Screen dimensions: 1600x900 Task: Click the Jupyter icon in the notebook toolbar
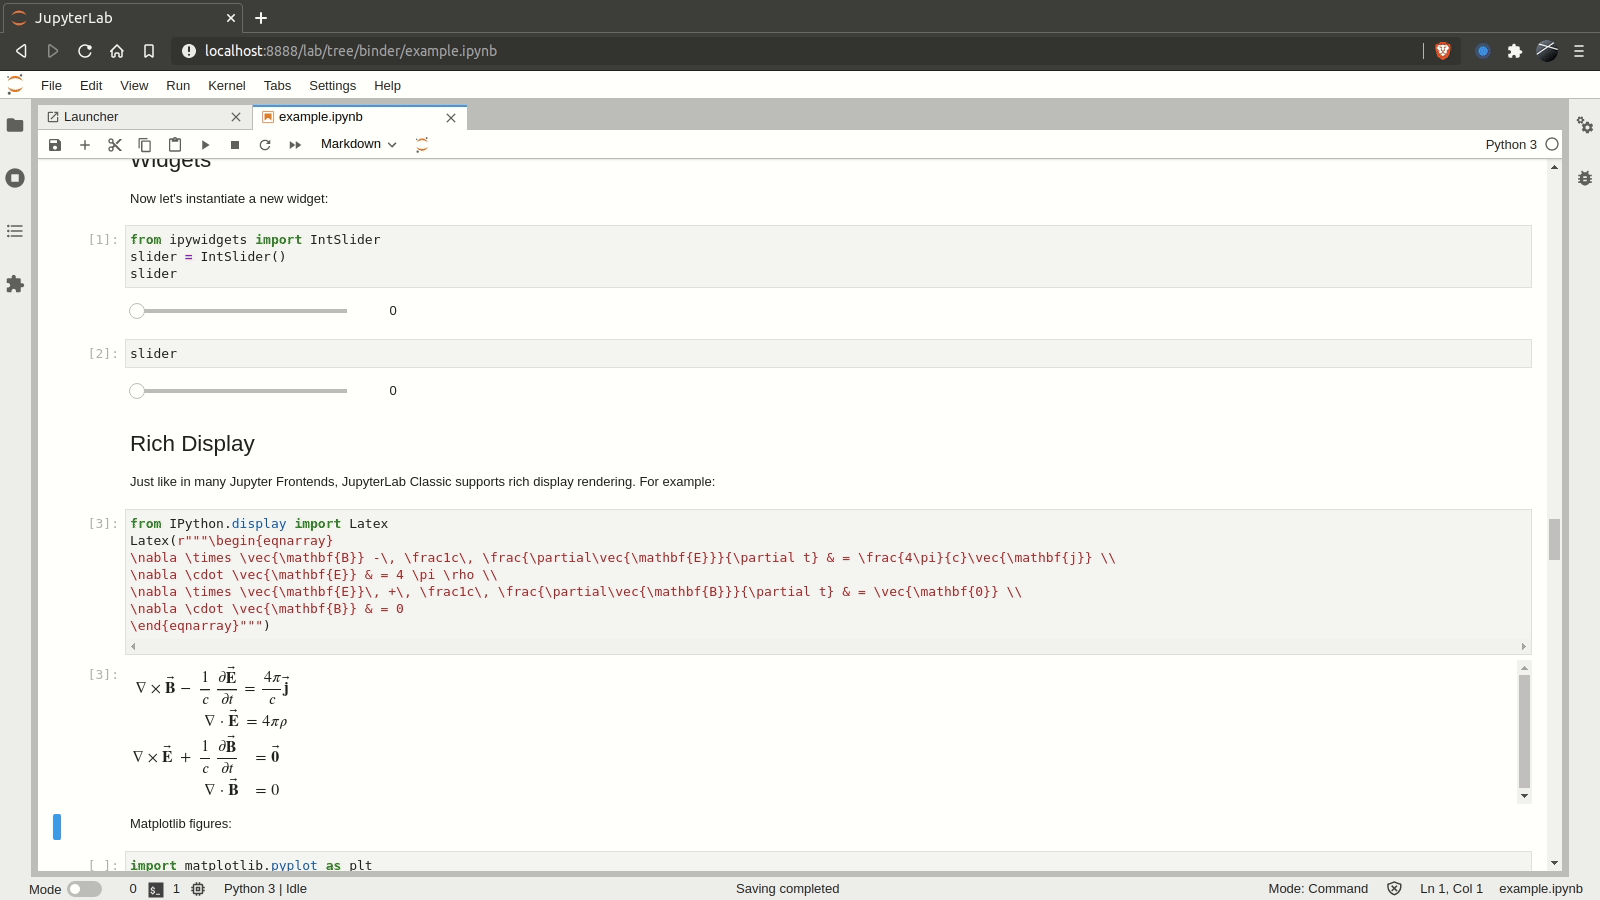[422, 145]
